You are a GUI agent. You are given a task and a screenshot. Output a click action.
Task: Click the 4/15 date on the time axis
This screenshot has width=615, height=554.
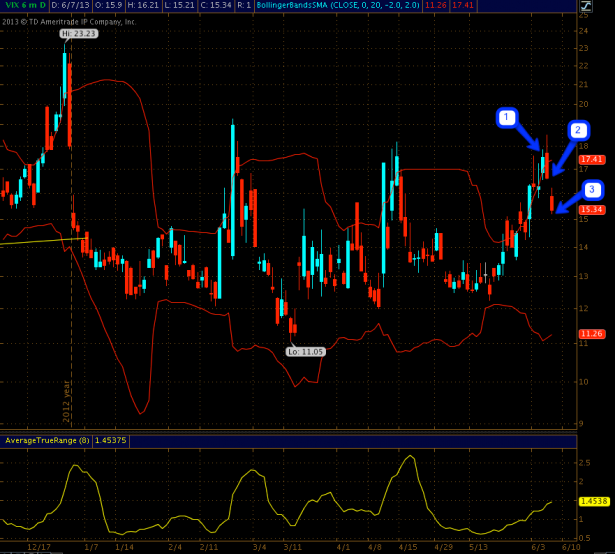pyautogui.click(x=408, y=548)
